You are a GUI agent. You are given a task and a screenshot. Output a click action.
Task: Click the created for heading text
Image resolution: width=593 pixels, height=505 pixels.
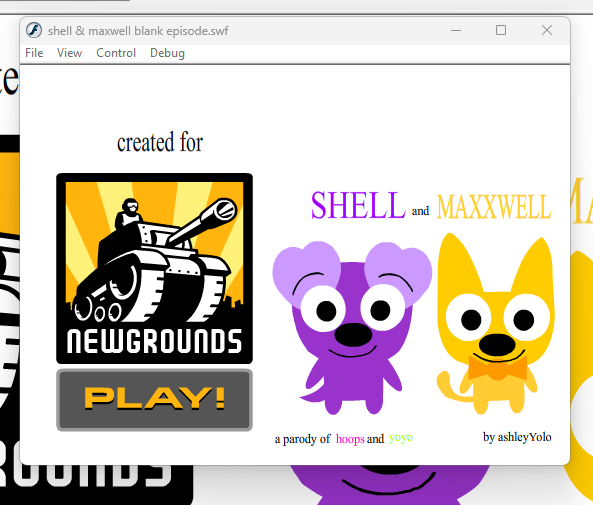point(160,142)
